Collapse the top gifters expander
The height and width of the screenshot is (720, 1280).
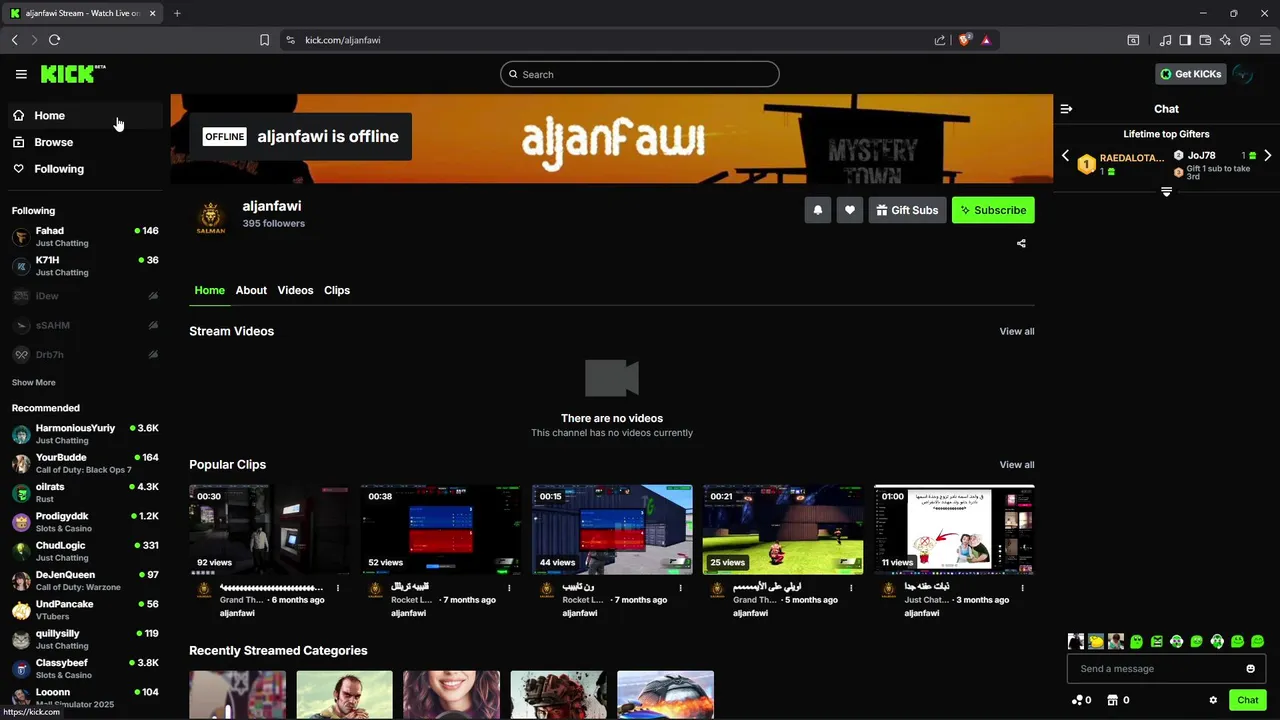coord(1166,191)
